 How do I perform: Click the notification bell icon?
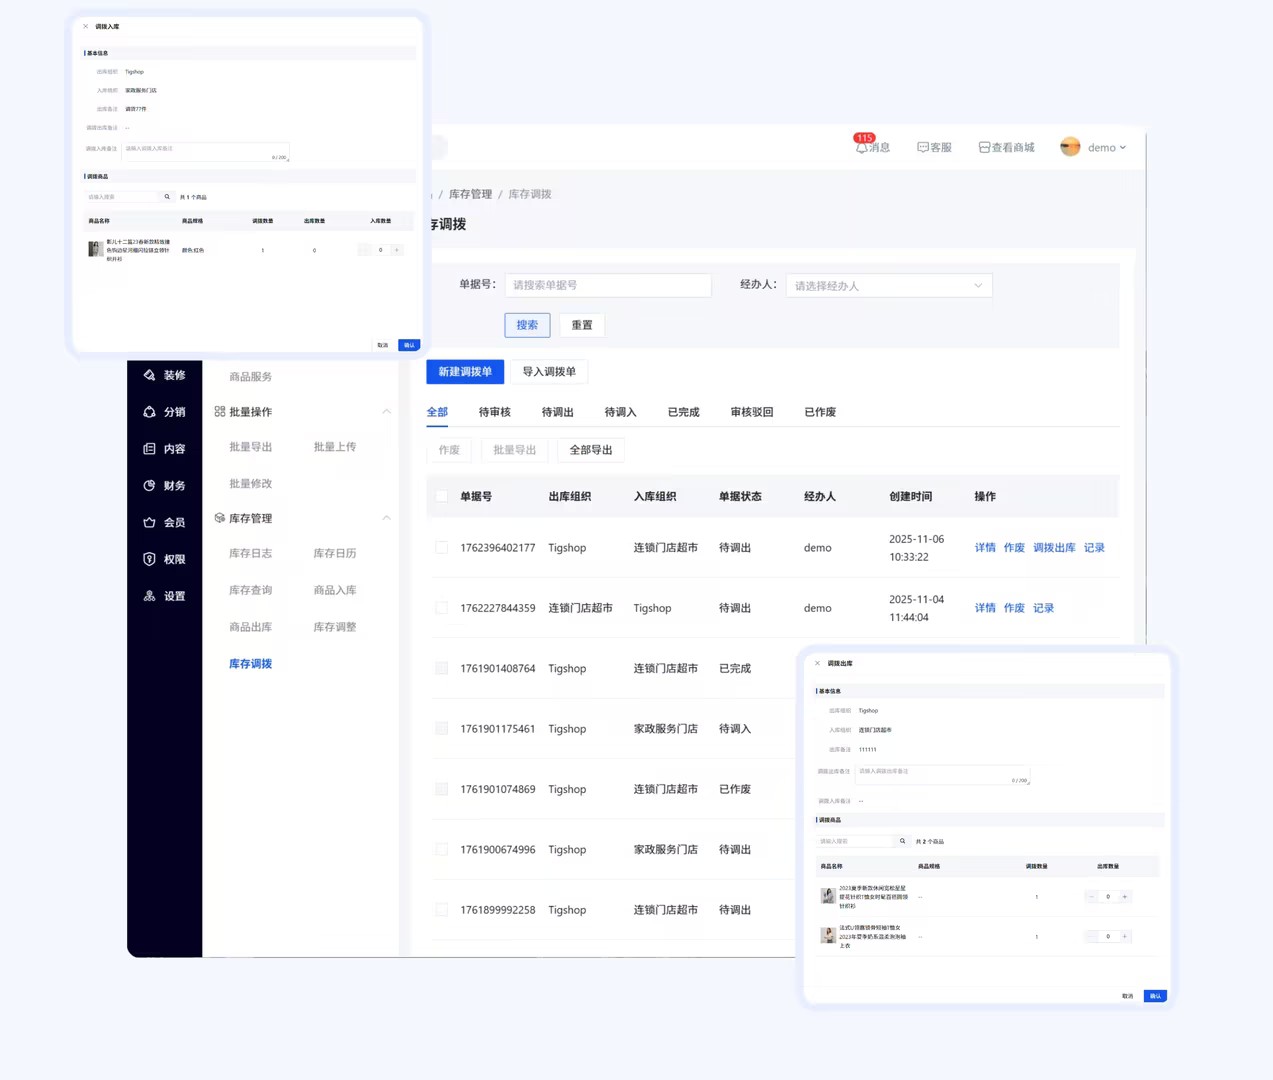[861, 147]
